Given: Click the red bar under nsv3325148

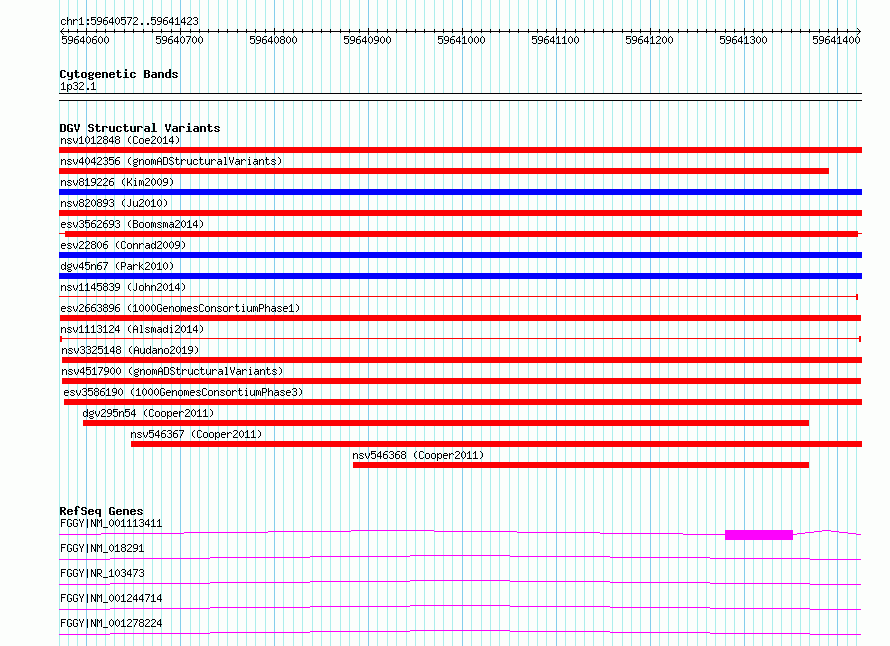Looking at the screenshot, I should (x=462, y=360).
